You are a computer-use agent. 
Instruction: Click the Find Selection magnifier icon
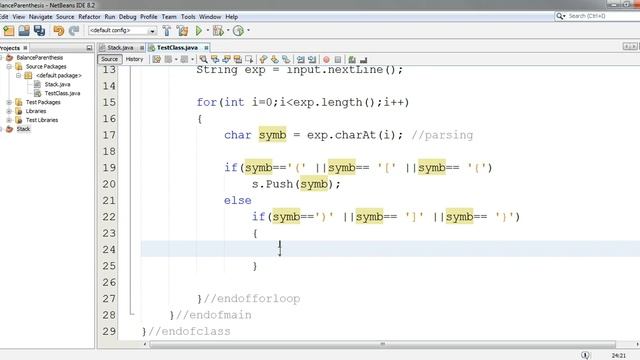203,60
